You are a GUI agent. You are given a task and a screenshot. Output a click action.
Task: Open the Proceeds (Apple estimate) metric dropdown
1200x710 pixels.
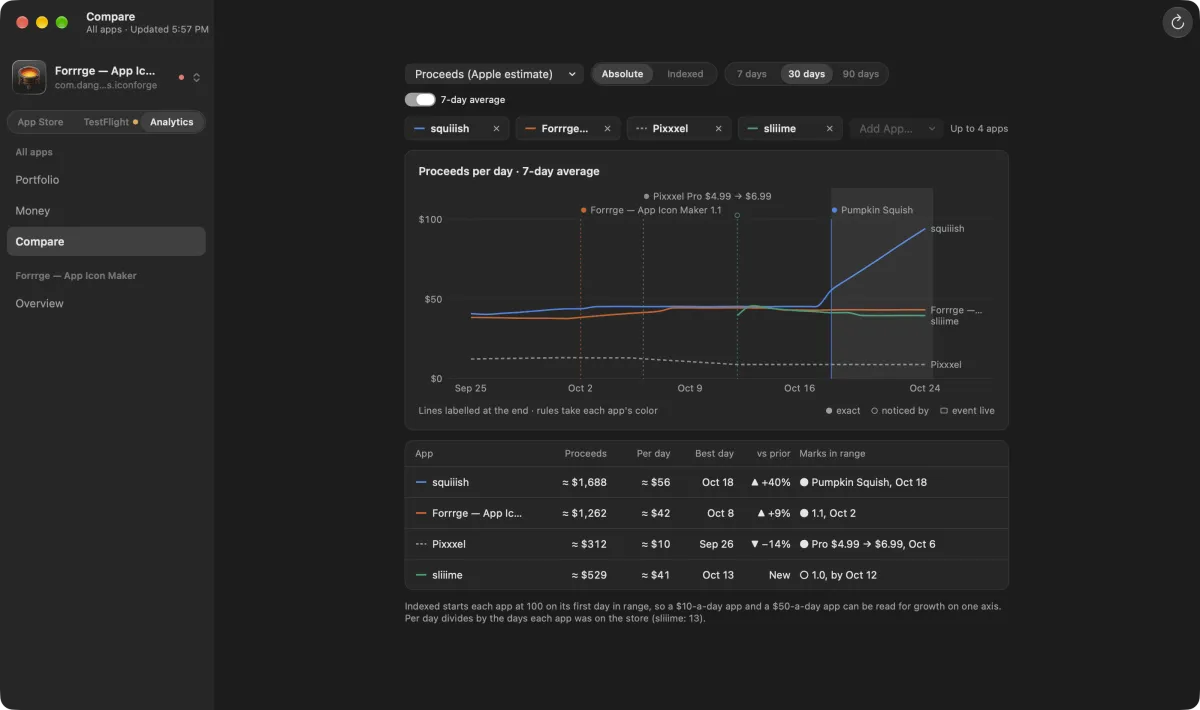(494, 74)
